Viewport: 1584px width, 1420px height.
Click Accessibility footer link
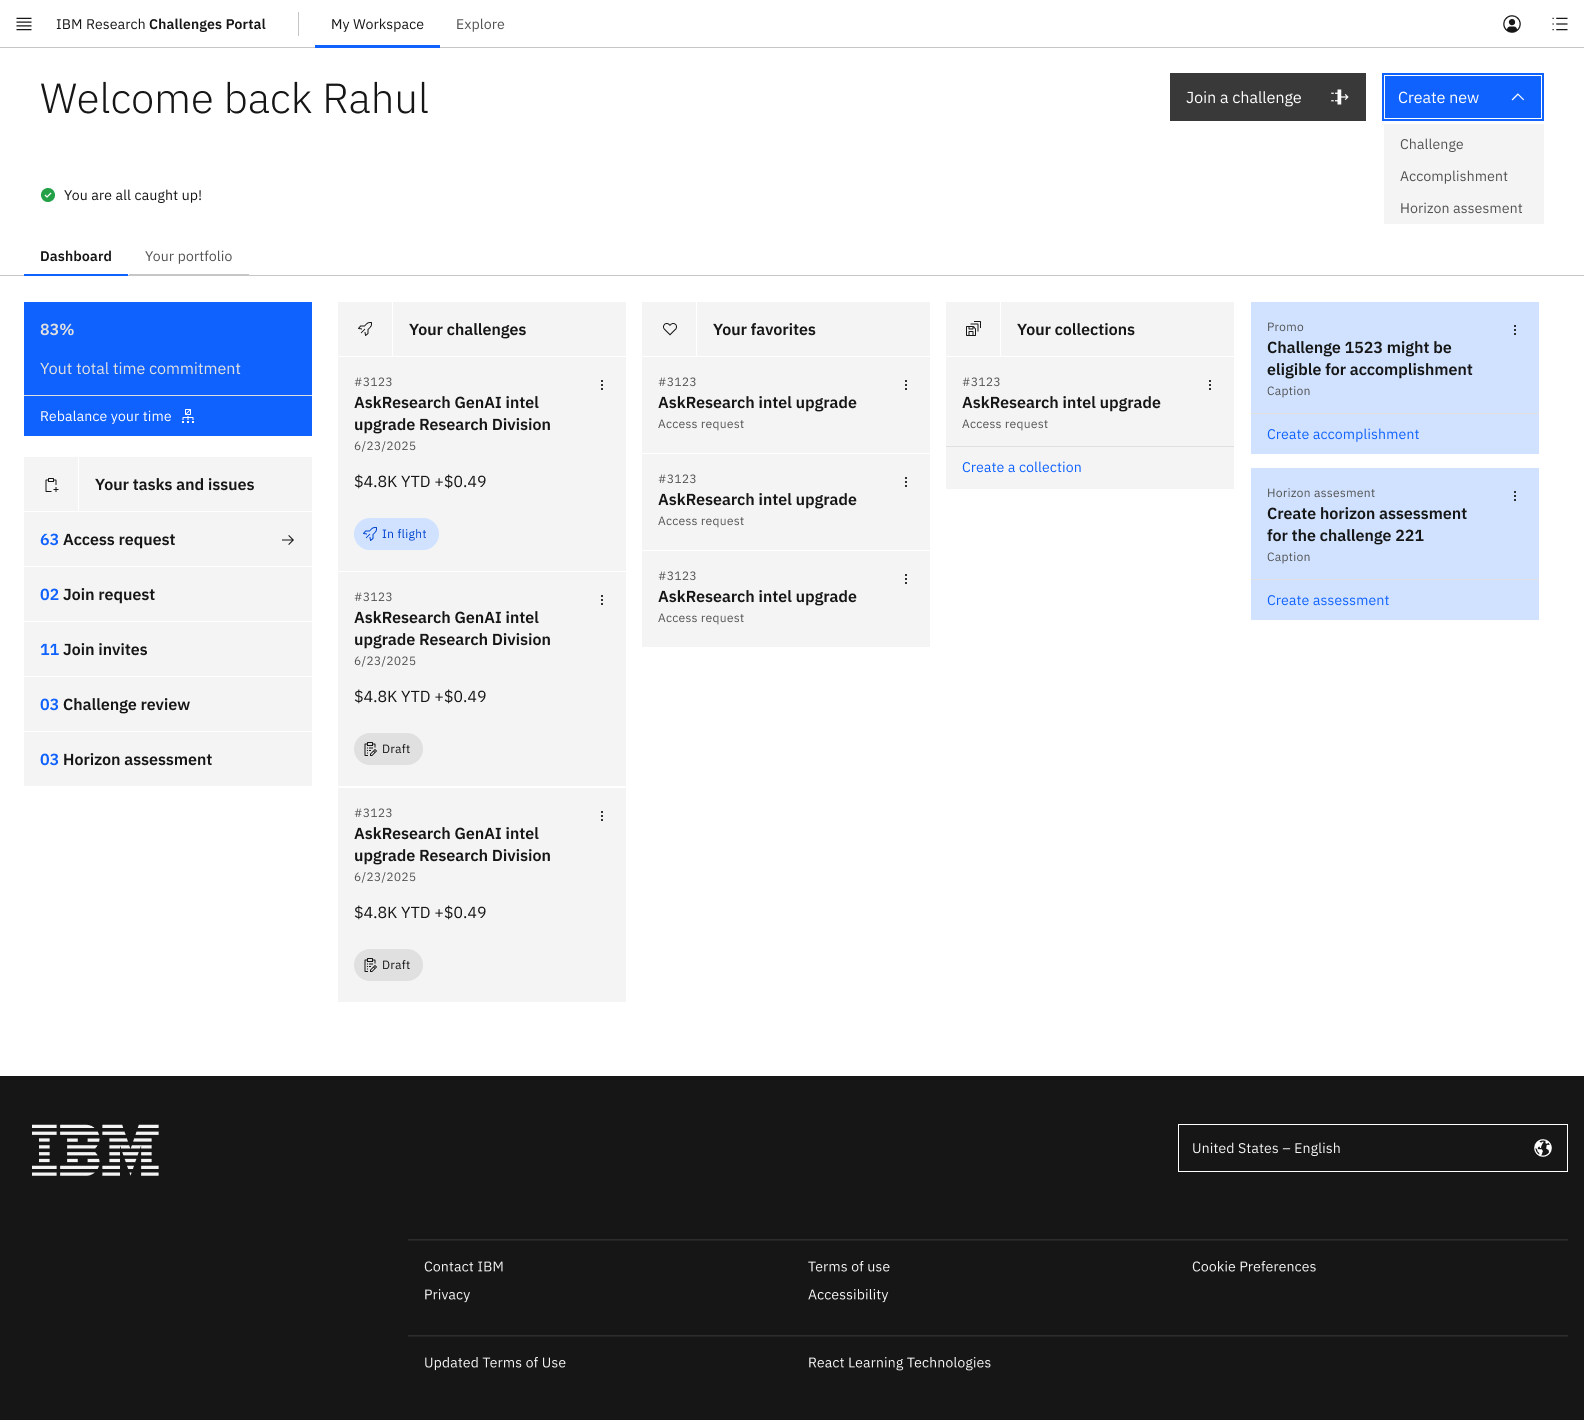tap(848, 1294)
